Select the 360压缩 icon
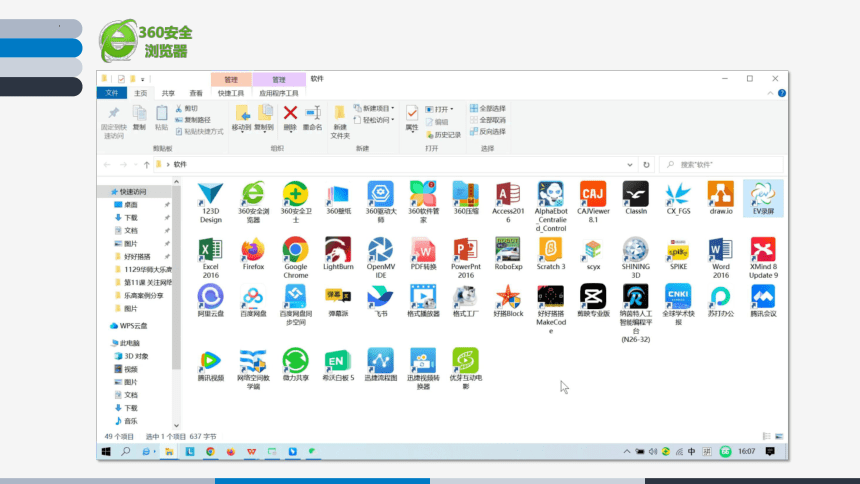The height and width of the screenshot is (484, 860). 466,198
